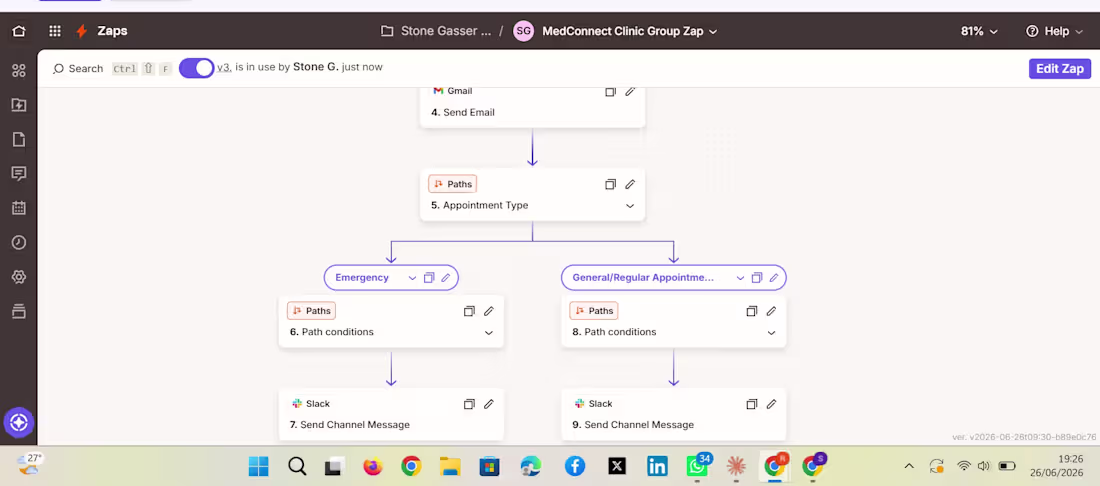The height and width of the screenshot is (486, 1100).
Task: Select step 7 Send Channel Message card
Action: (391, 414)
